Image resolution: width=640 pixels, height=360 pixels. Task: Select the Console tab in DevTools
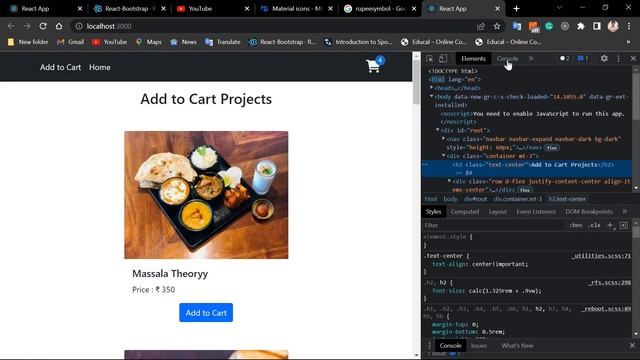[x=507, y=59]
